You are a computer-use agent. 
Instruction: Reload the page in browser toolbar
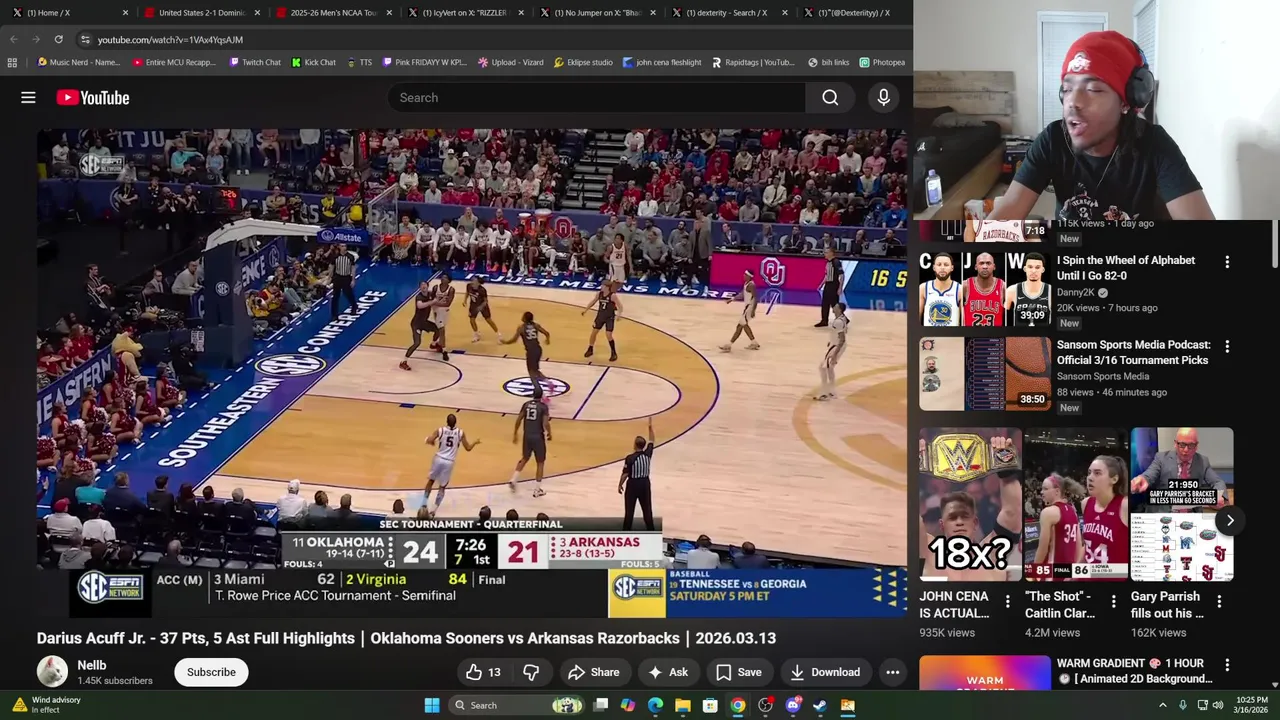pyautogui.click(x=58, y=39)
